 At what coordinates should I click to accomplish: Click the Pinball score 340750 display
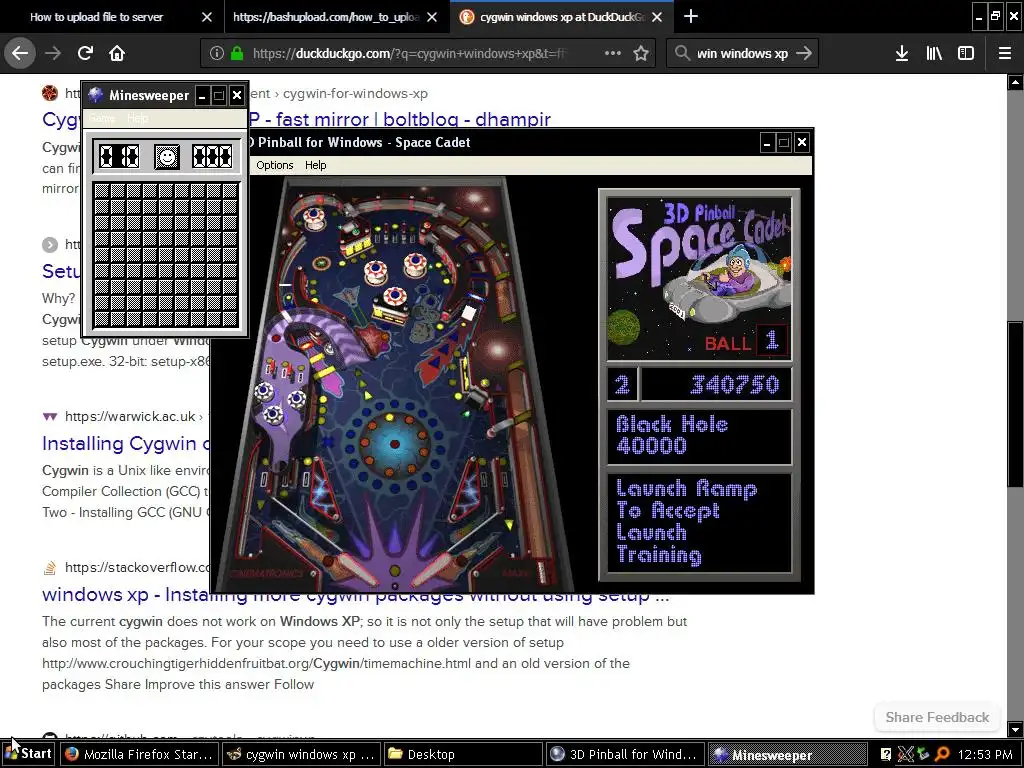point(716,385)
